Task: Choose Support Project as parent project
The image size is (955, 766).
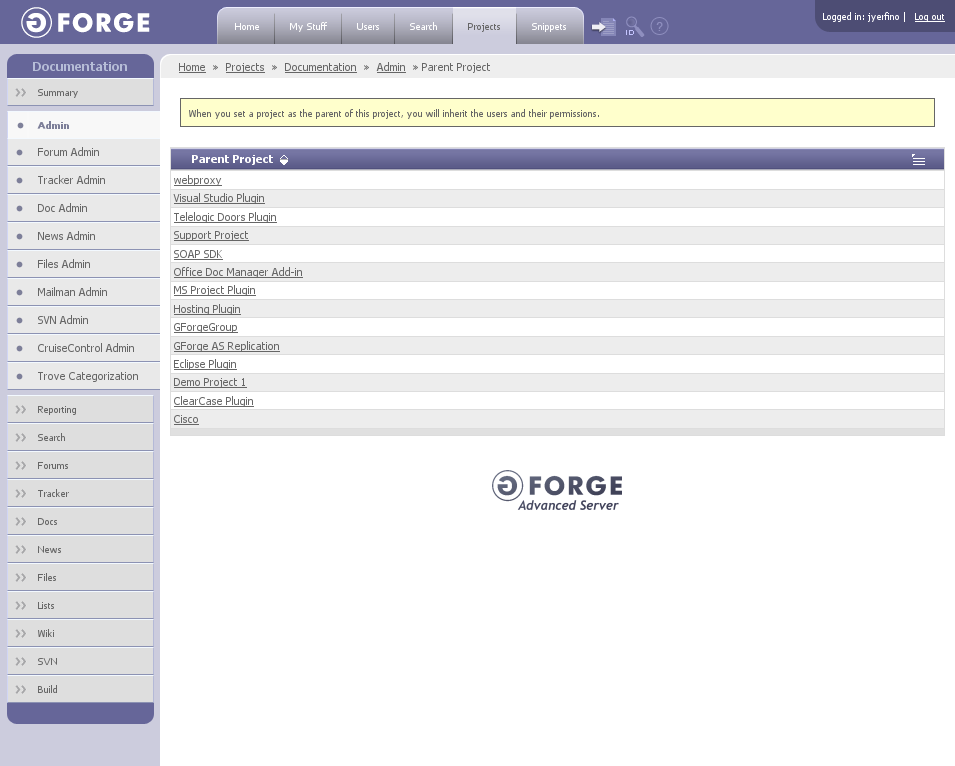Action: (211, 236)
